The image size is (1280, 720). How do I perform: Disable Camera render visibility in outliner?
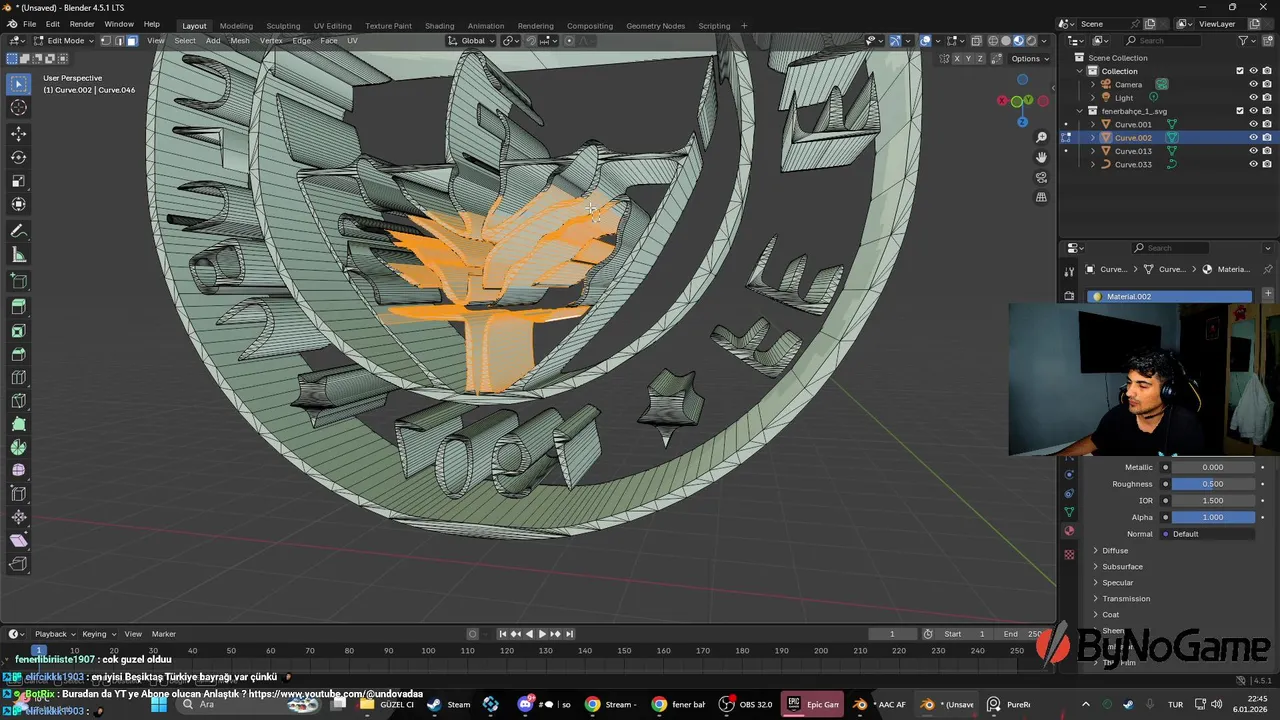pos(1267,84)
